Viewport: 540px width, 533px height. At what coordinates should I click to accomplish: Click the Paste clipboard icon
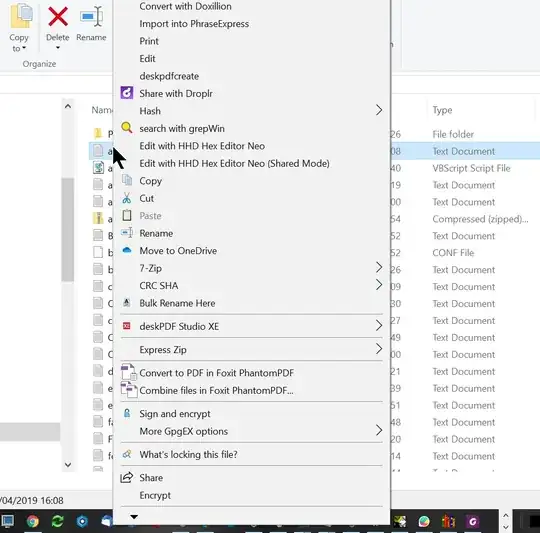127,215
